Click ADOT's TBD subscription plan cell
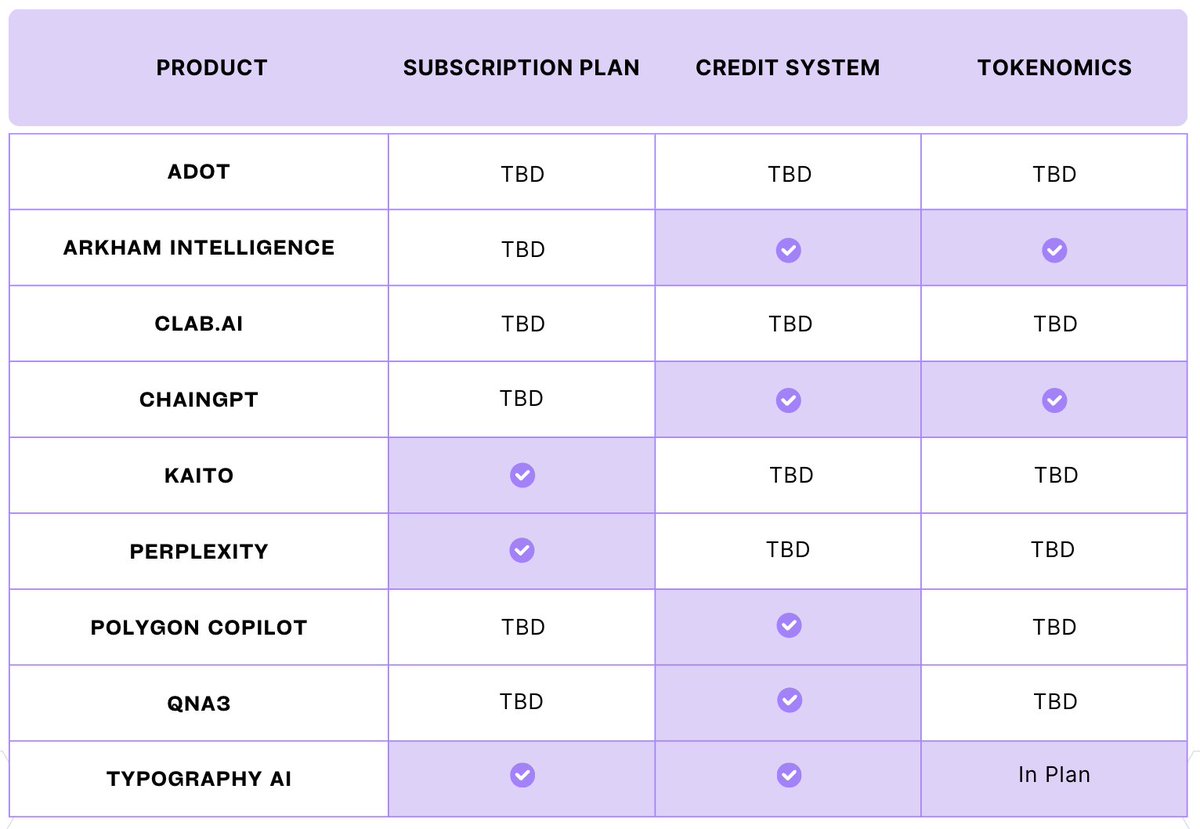The height and width of the screenshot is (829, 1200). click(x=522, y=172)
